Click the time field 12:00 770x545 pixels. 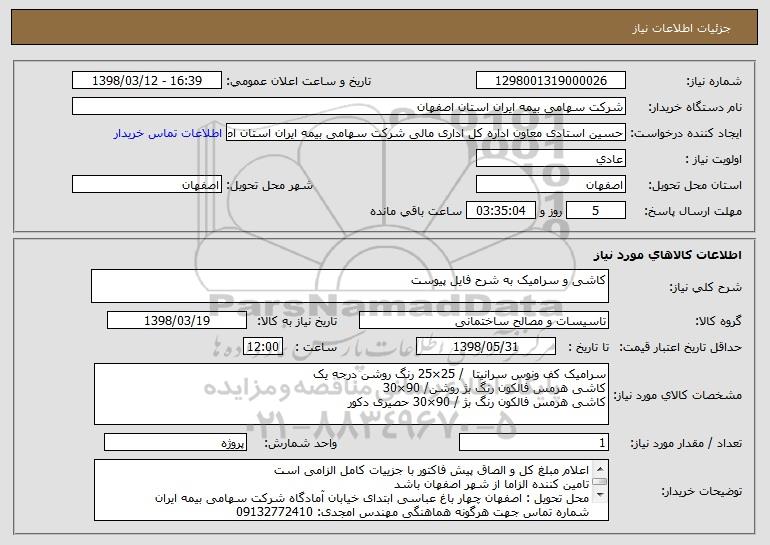[x=263, y=347]
